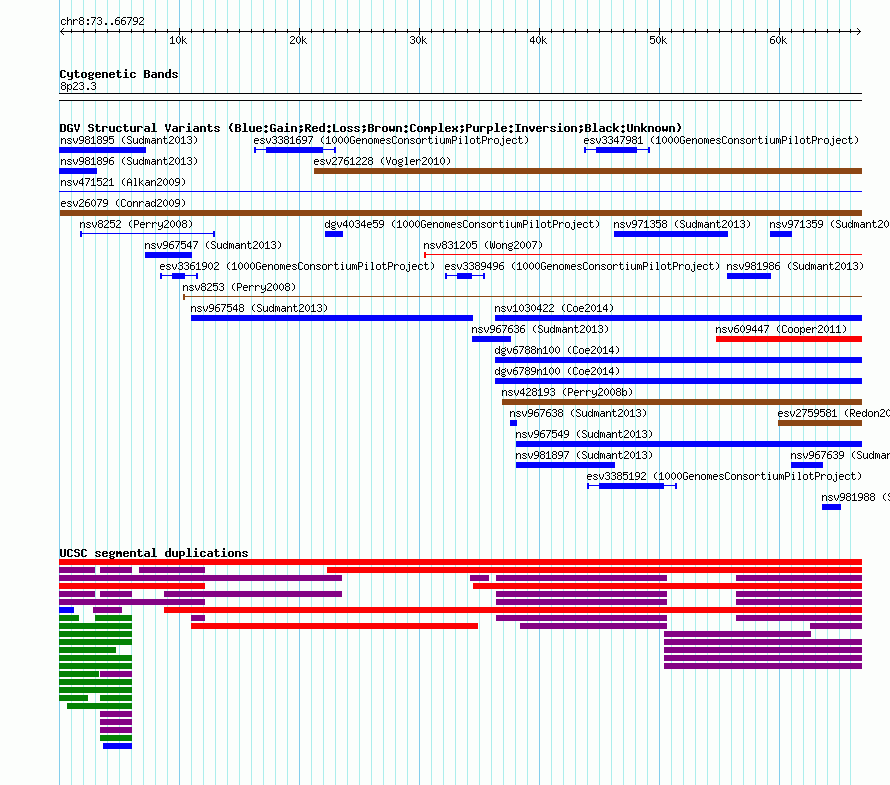This screenshot has height=785, width=890.
Task: Click the nsv981896 (Sudmant2013) label
Action: [129, 161]
